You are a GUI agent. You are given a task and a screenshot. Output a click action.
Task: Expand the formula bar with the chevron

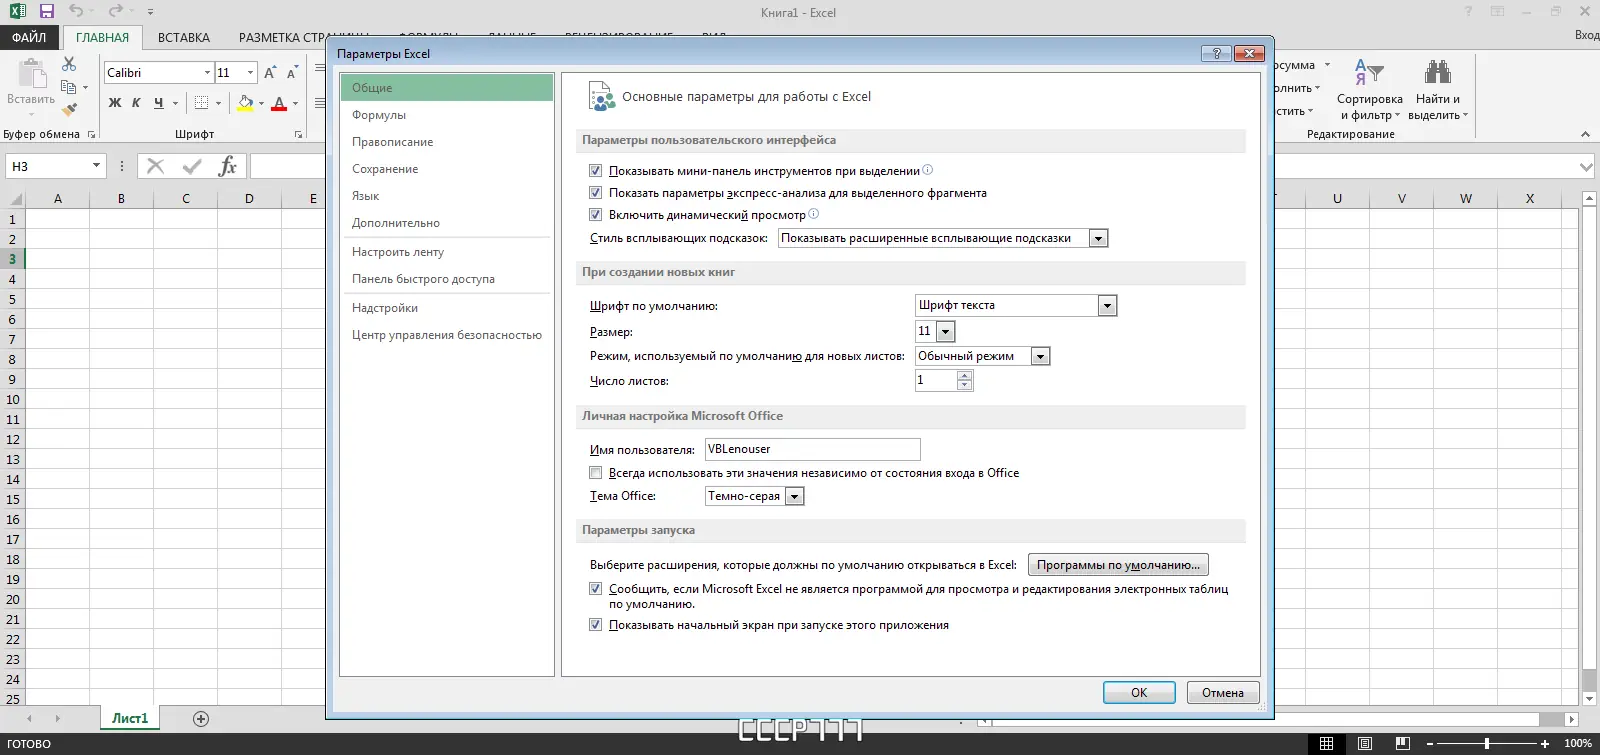tap(1586, 167)
